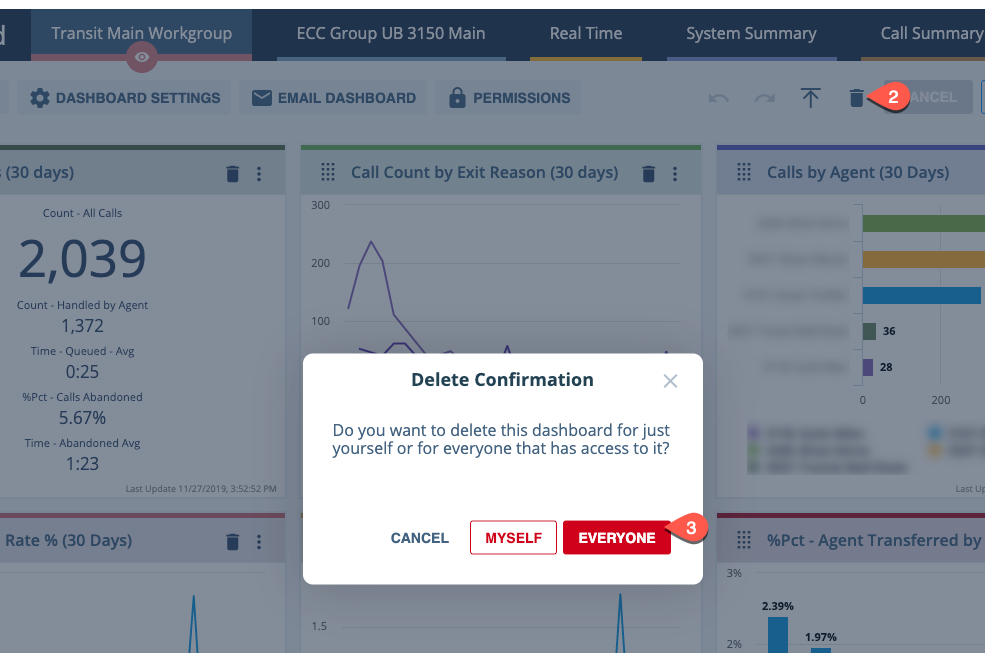Click the 2.39% bar in Agent Transferred chart
Screen dimensions: 985x653
778,635
